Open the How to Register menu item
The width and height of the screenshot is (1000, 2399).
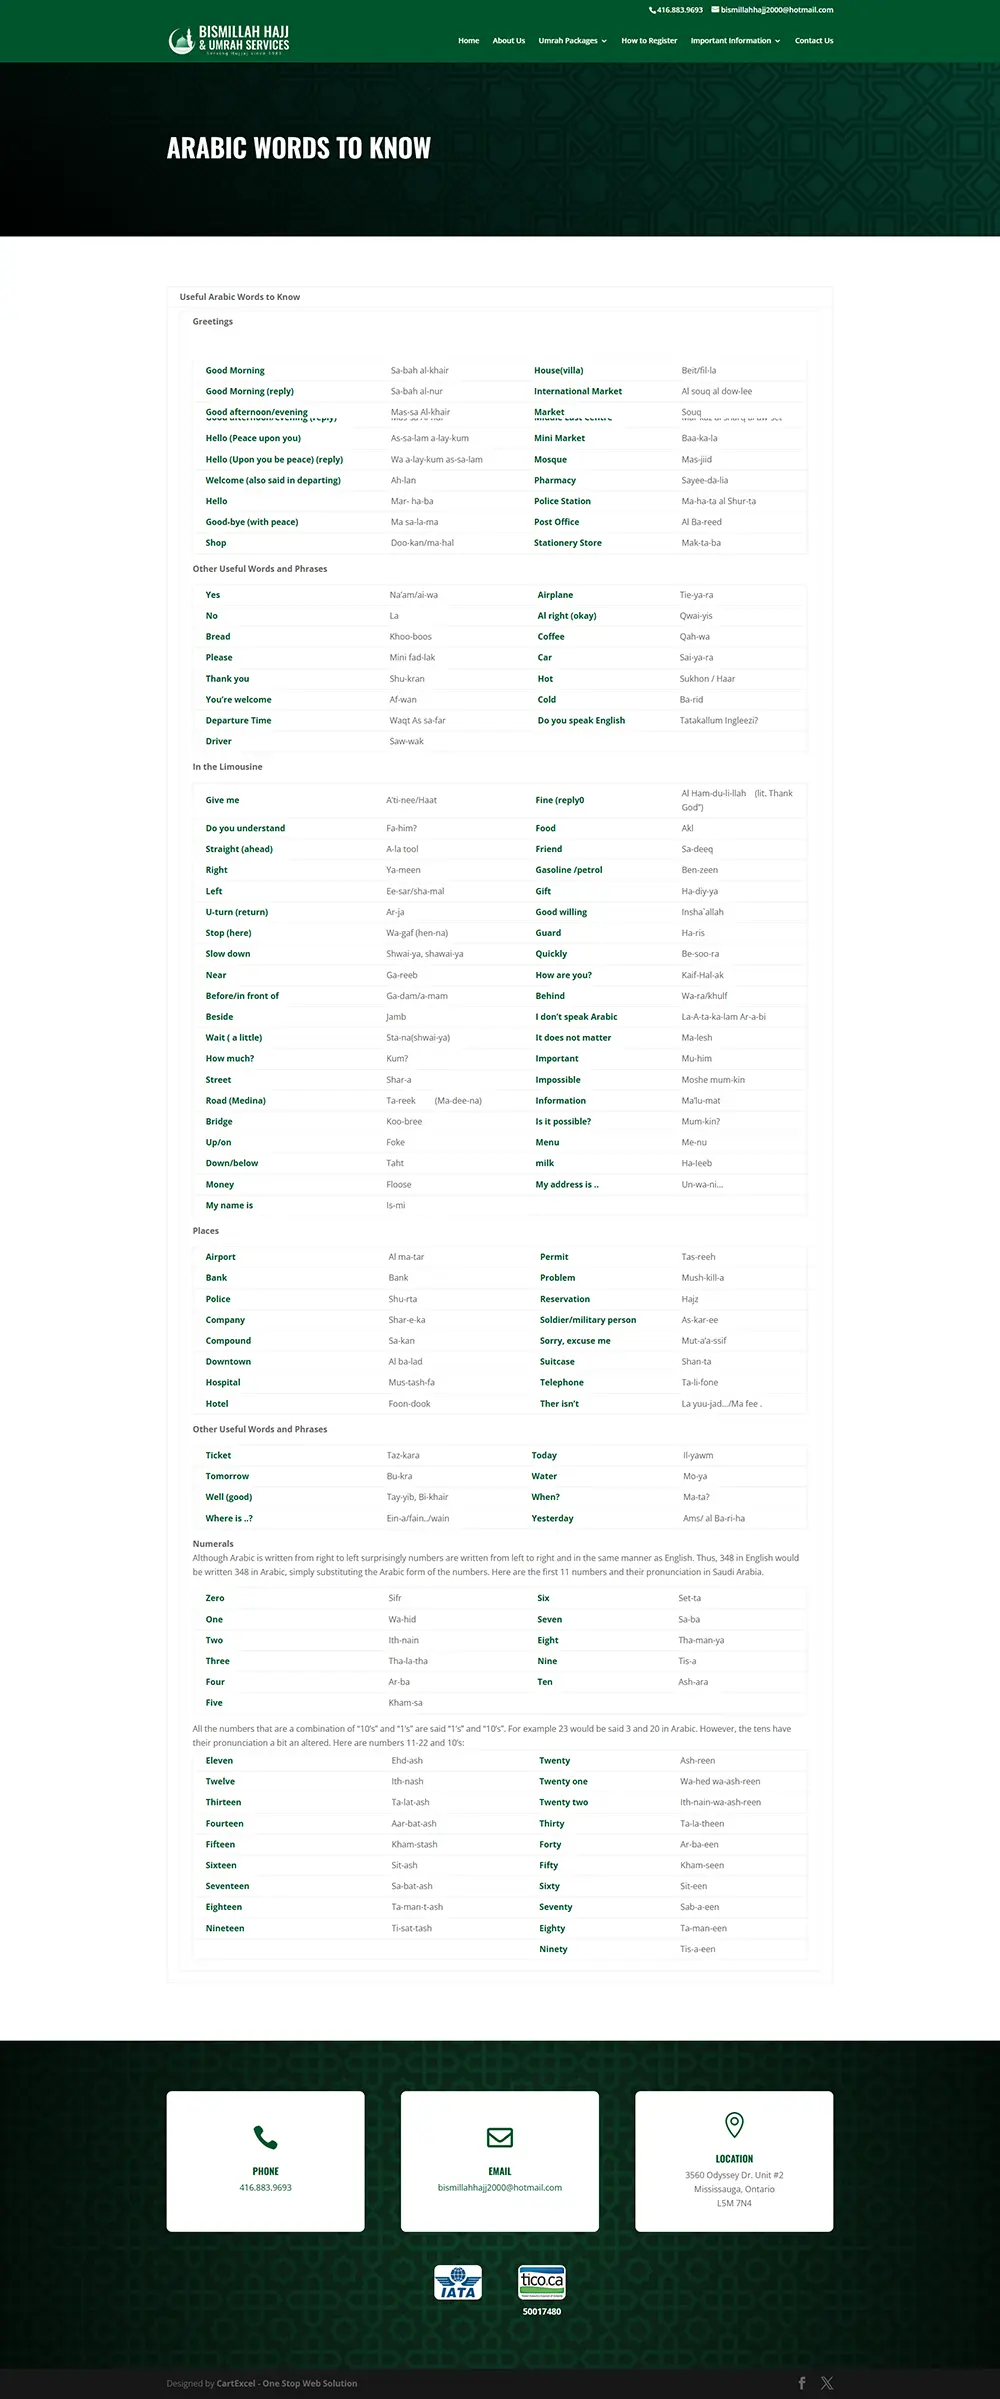[649, 41]
